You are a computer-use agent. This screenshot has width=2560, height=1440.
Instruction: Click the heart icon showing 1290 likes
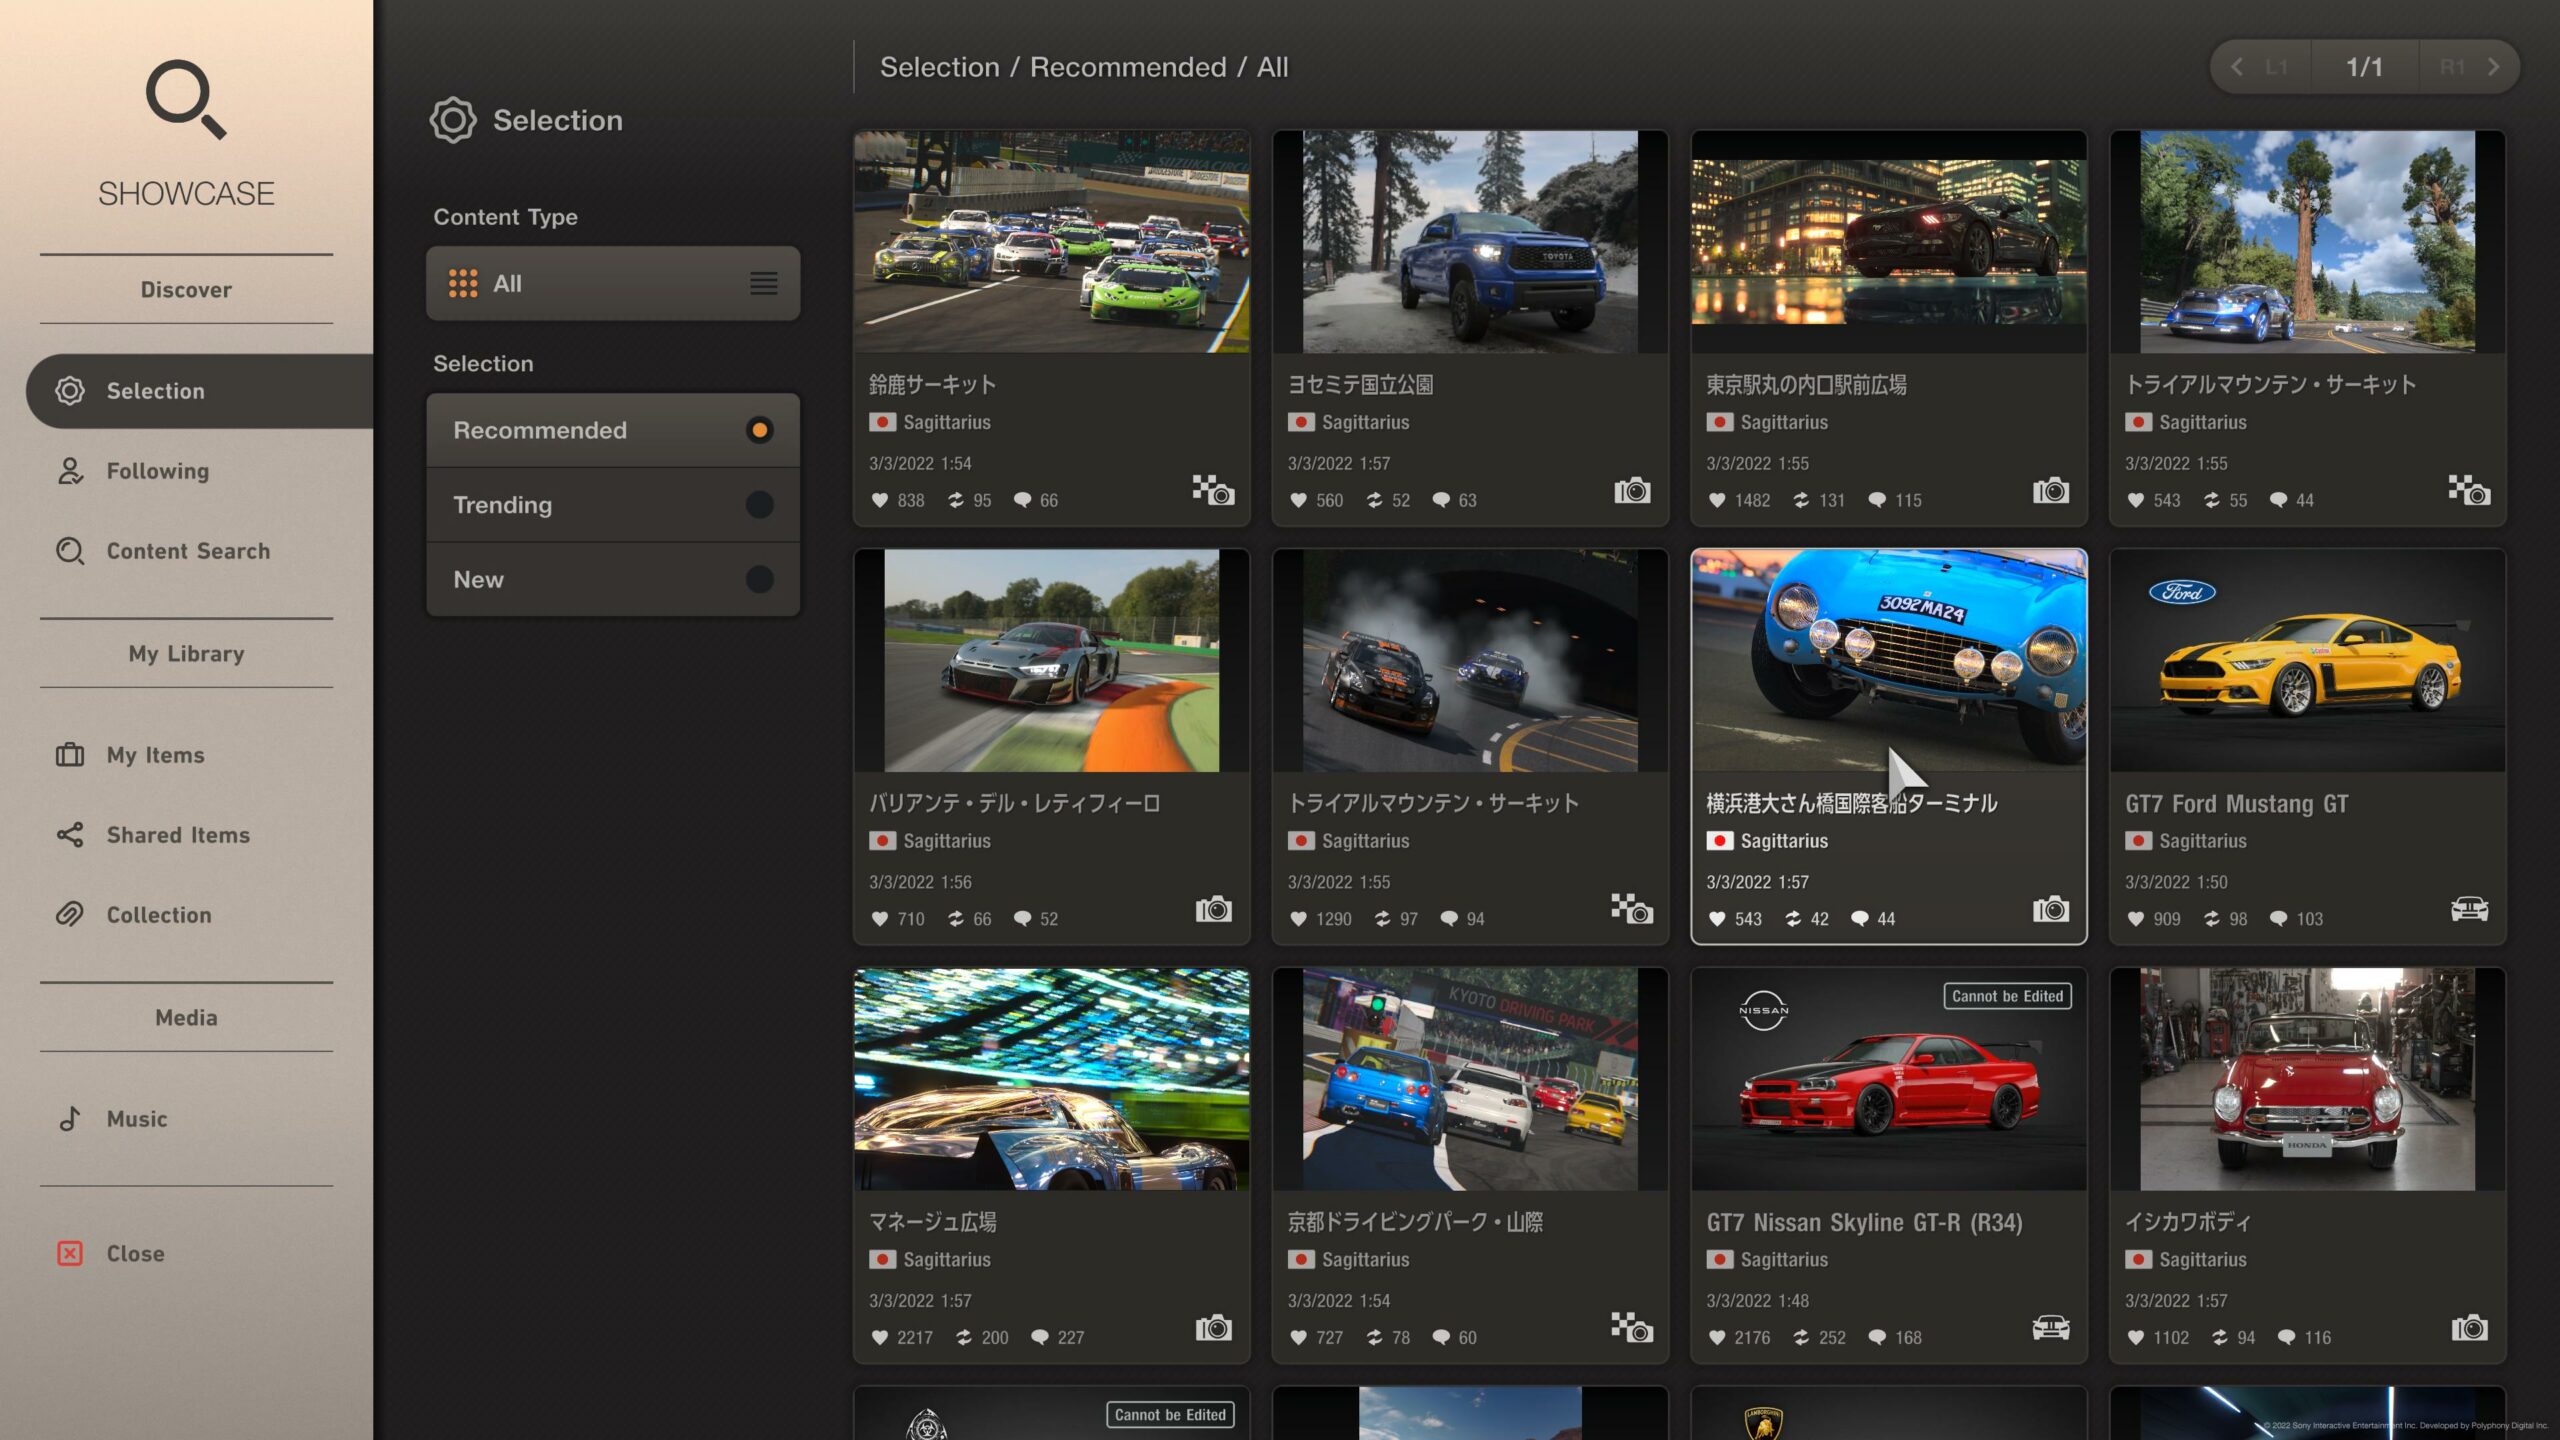pos(1298,919)
